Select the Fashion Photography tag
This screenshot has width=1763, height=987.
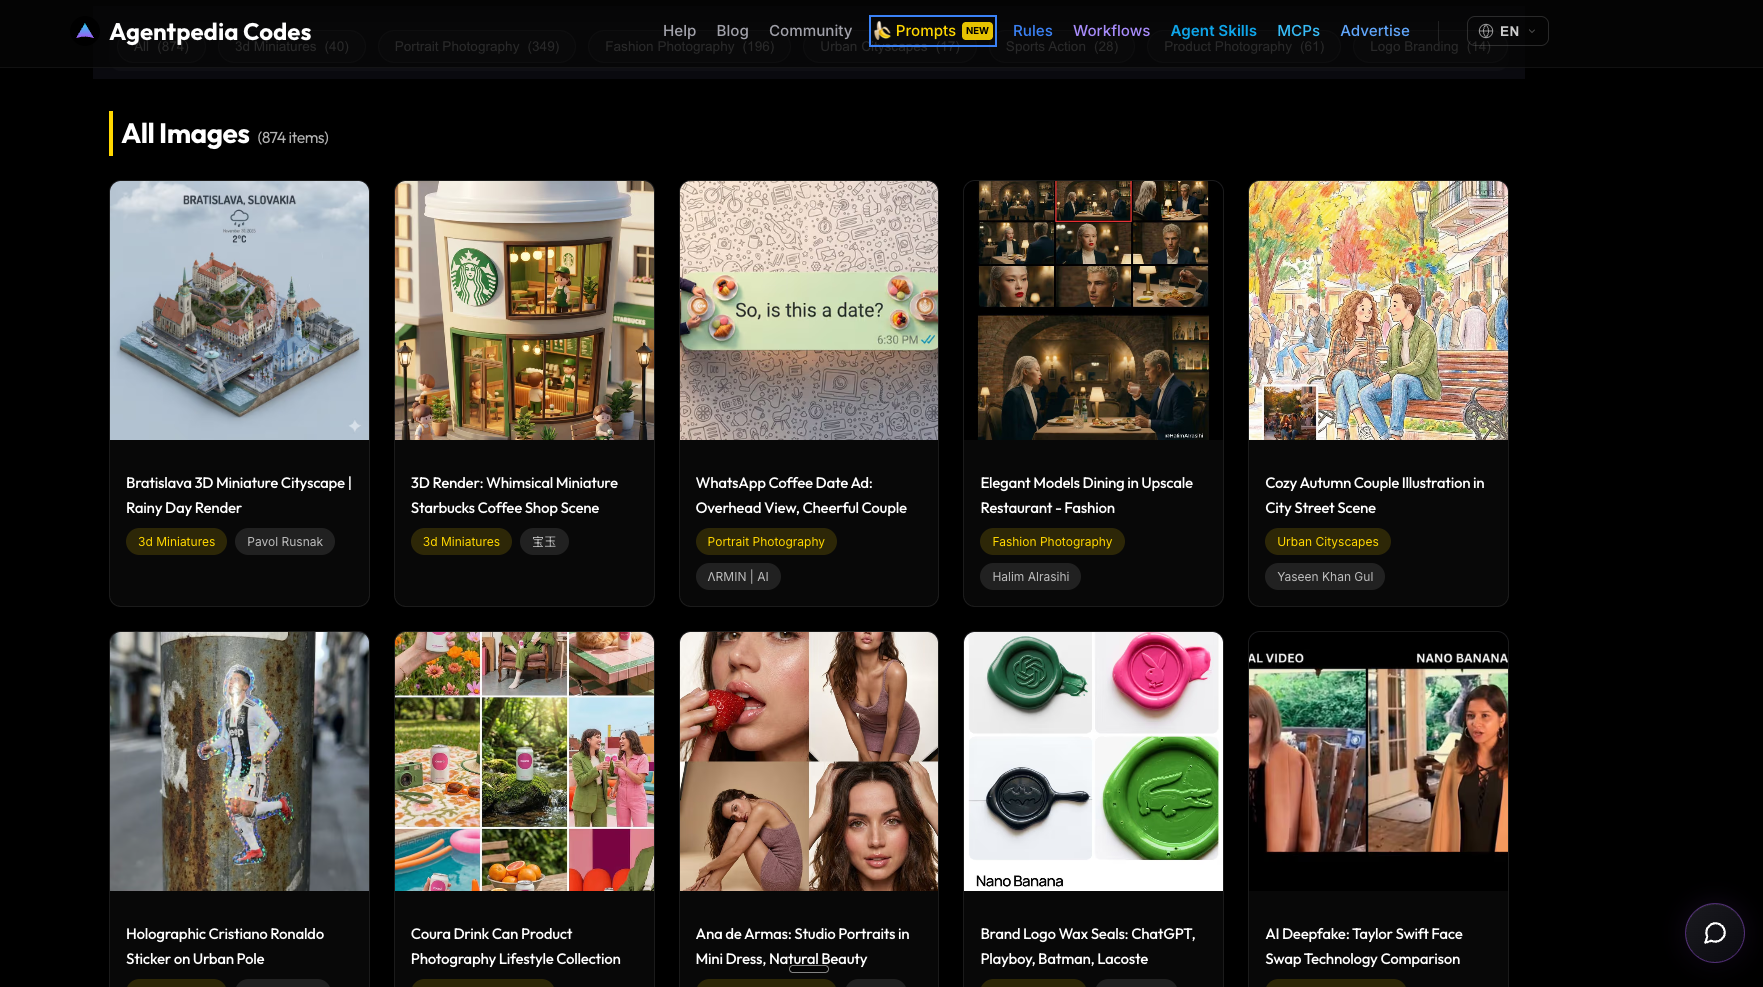tap(1052, 542)
